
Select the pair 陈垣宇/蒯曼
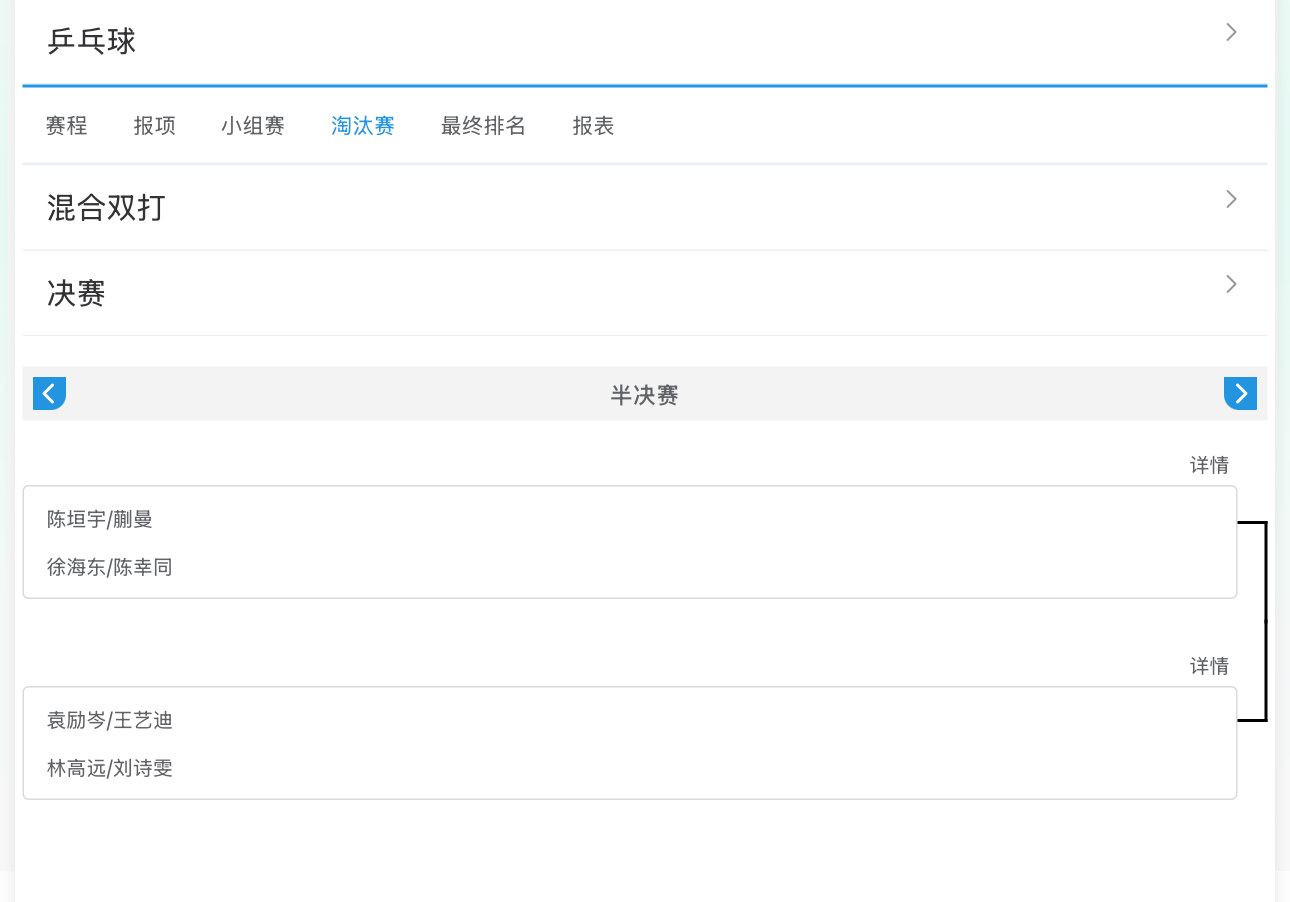pos(100,519)
